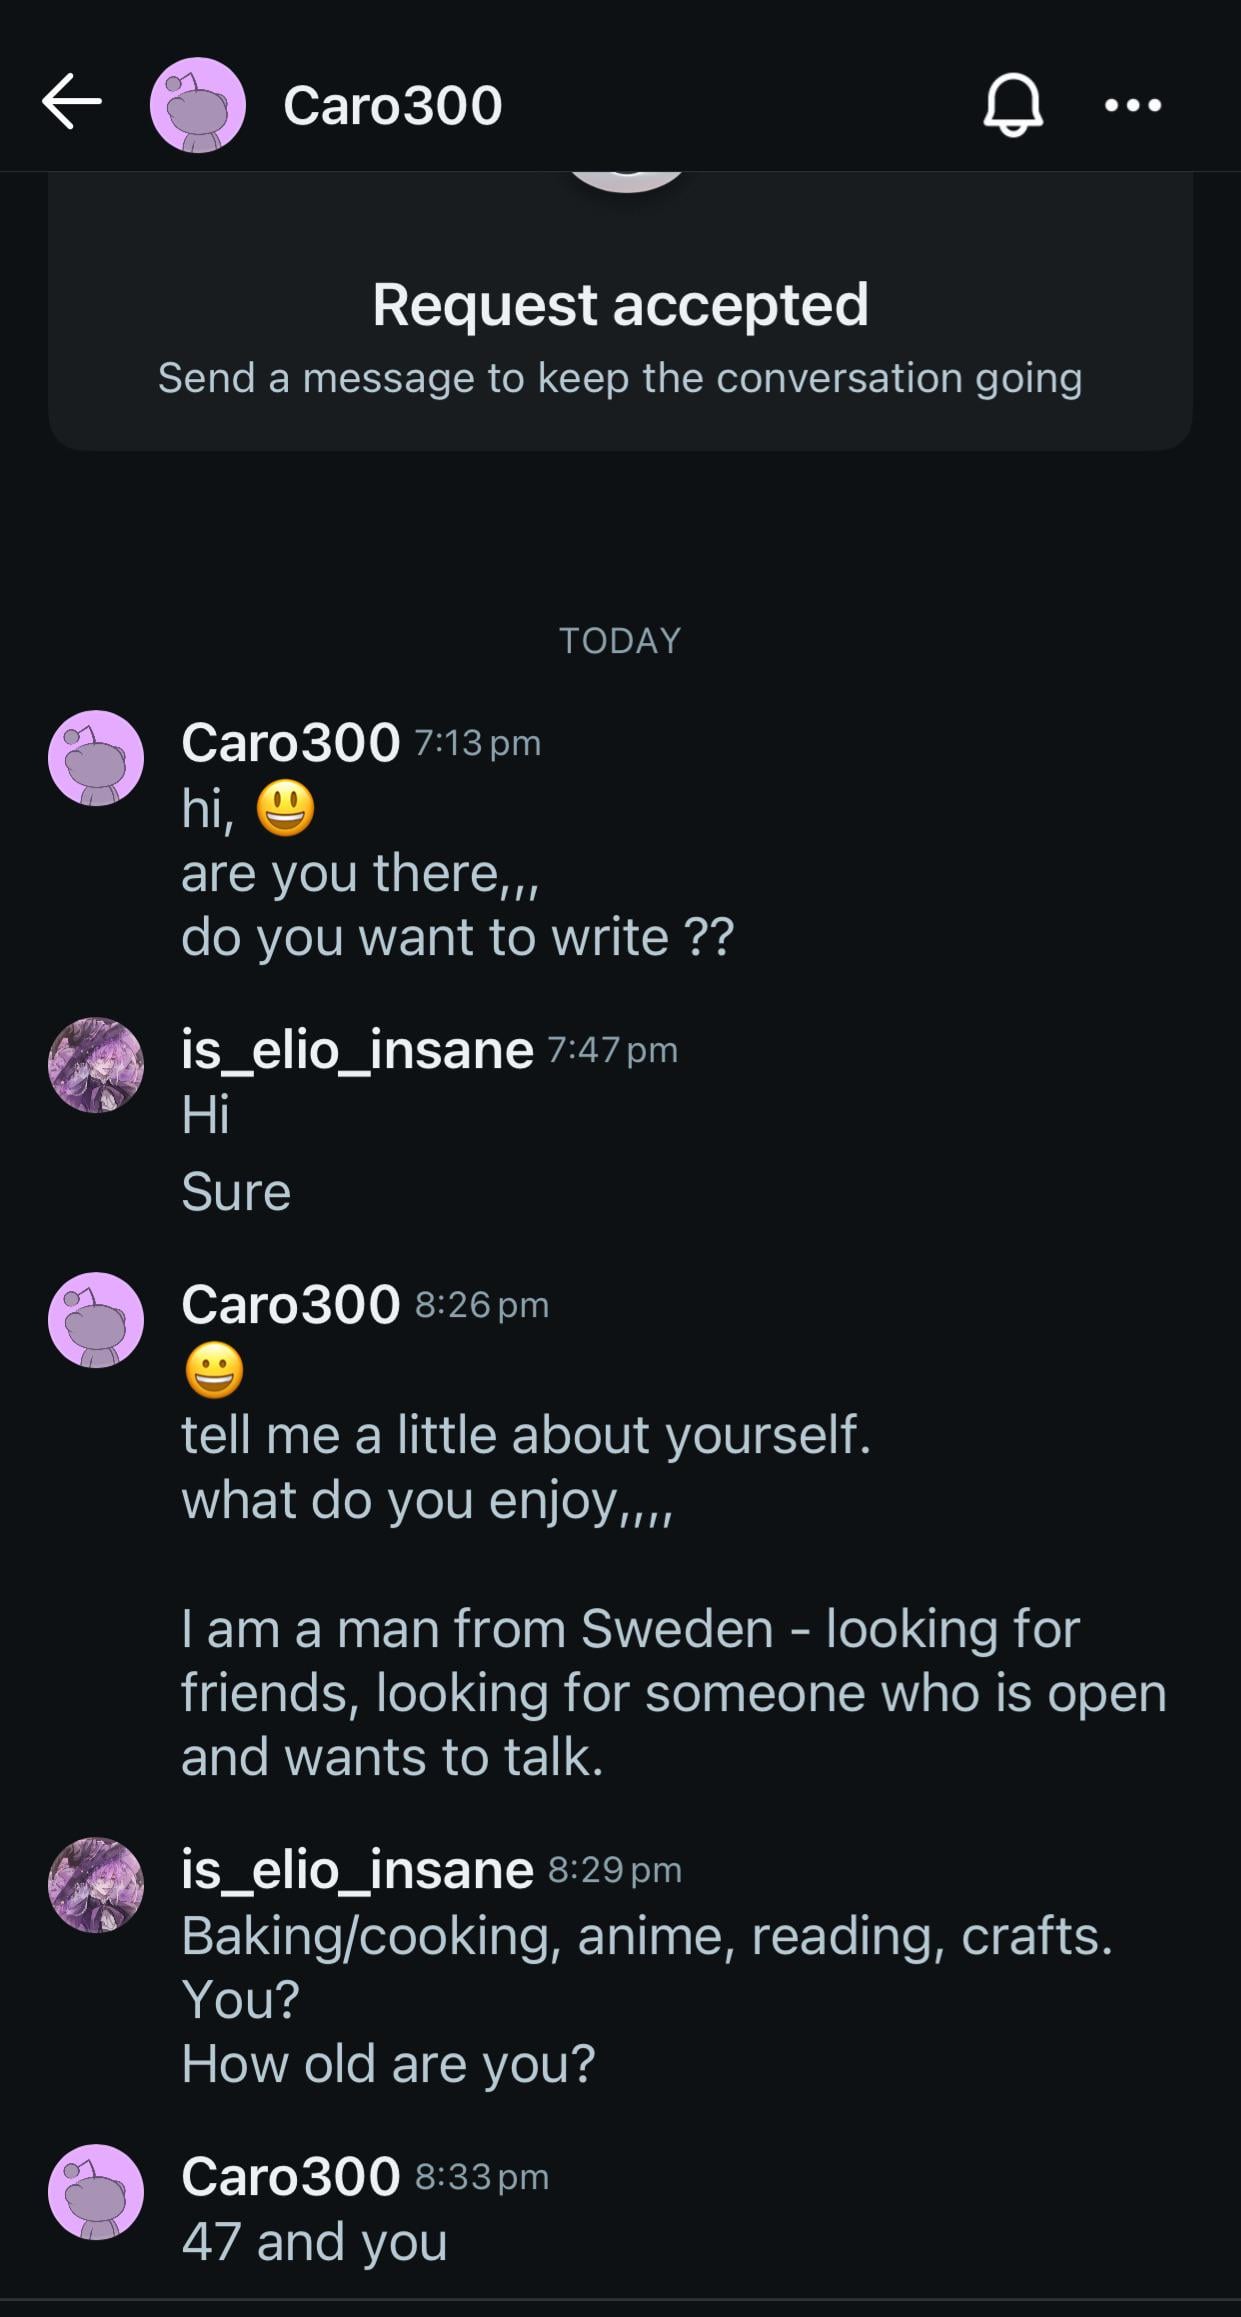Image resolution: width=1241 pixels, height=2317 pixels.
Task: Tap the "Request accepted" banner
Action: tap(620, 305)
